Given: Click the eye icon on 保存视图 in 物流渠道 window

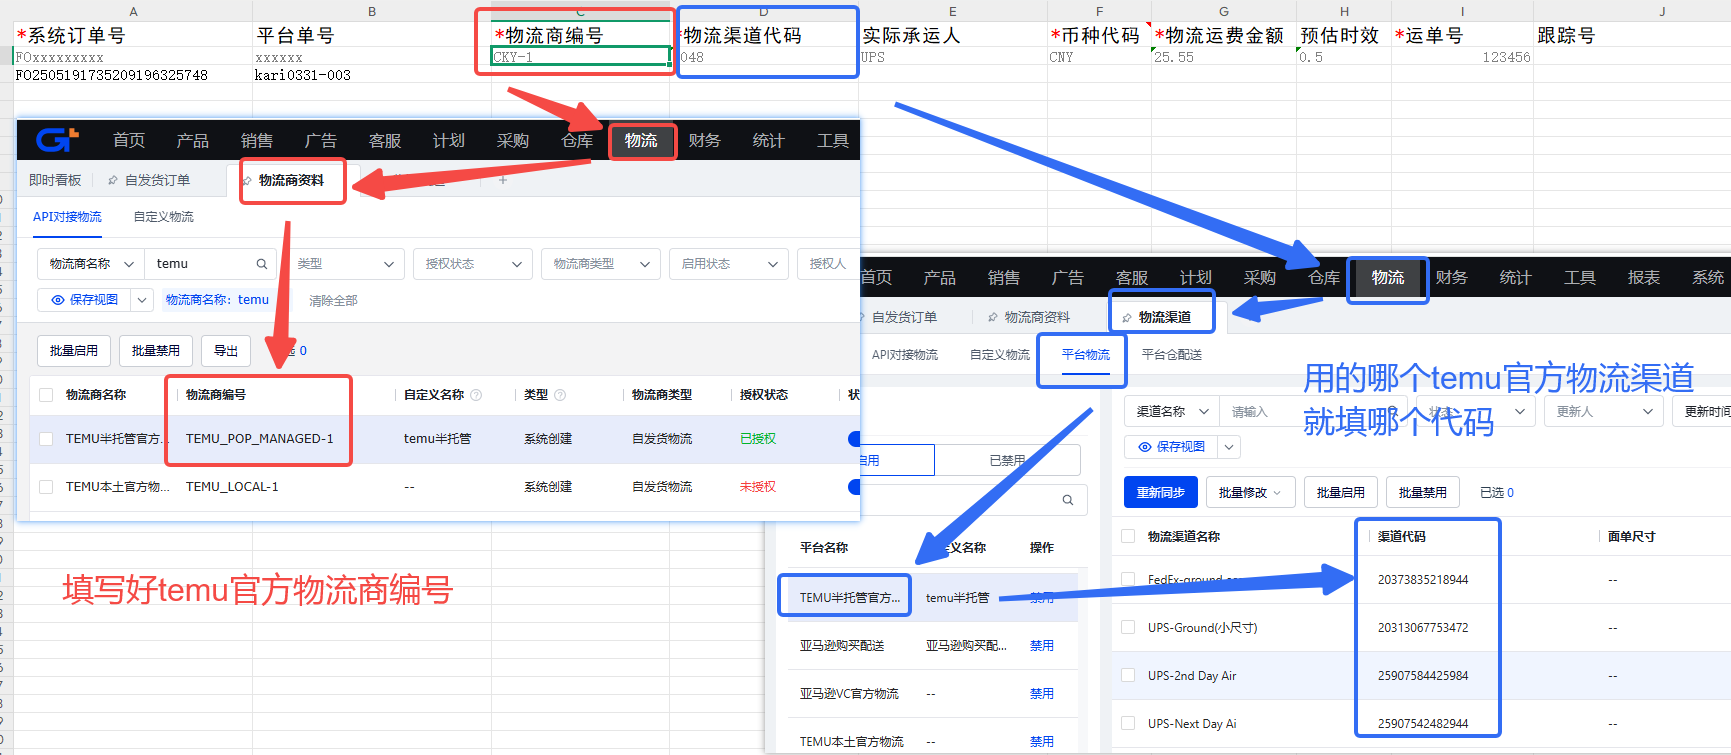Looking at the screenshot, I should pos(1145,447).
